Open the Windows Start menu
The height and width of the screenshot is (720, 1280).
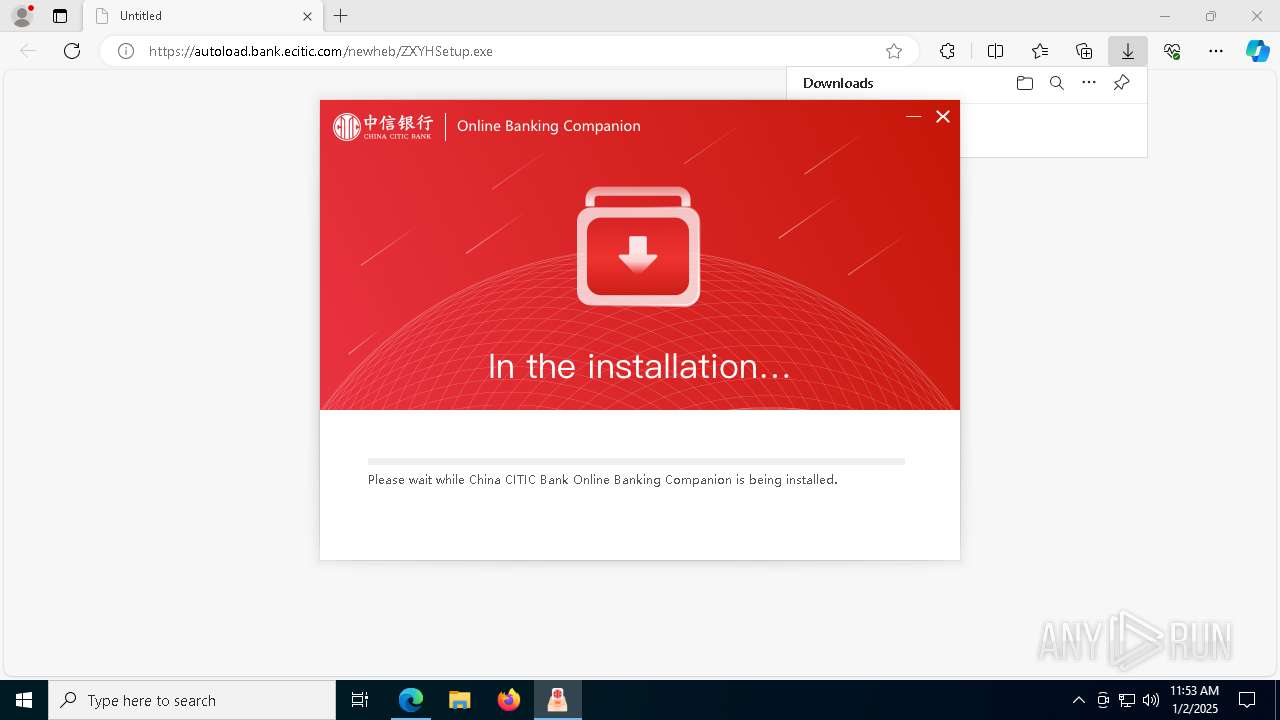24,700
